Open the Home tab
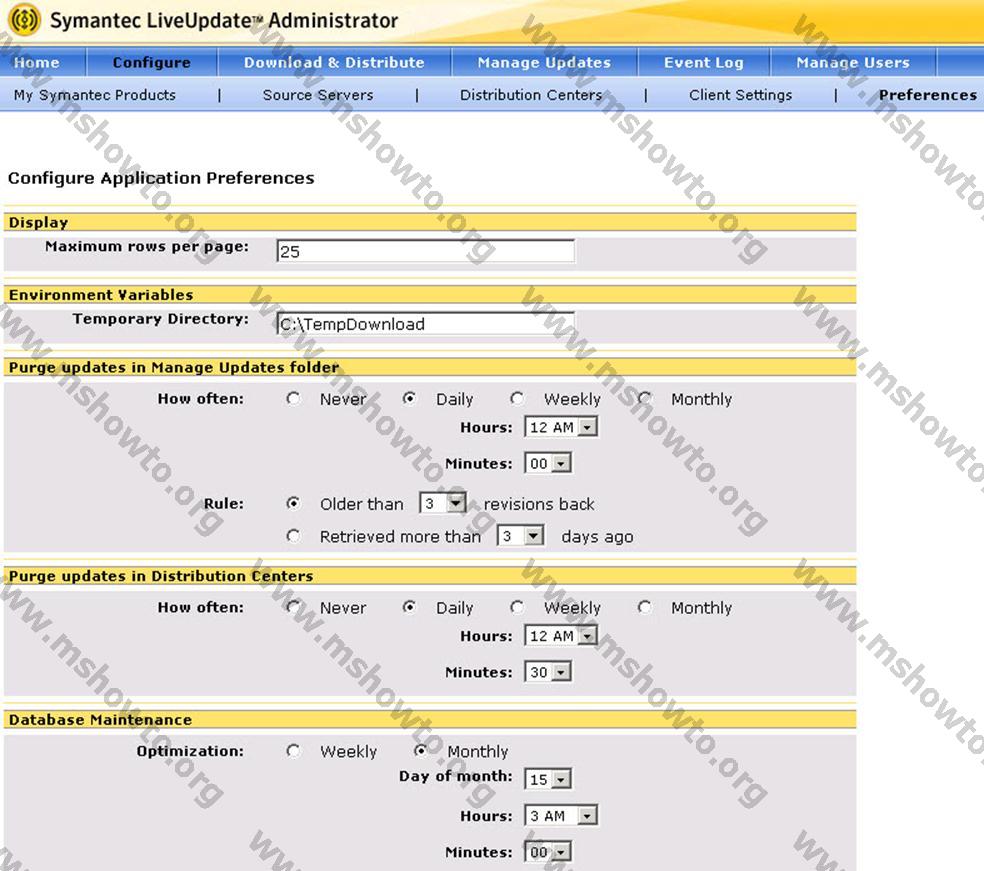 [x=36, y=62]
